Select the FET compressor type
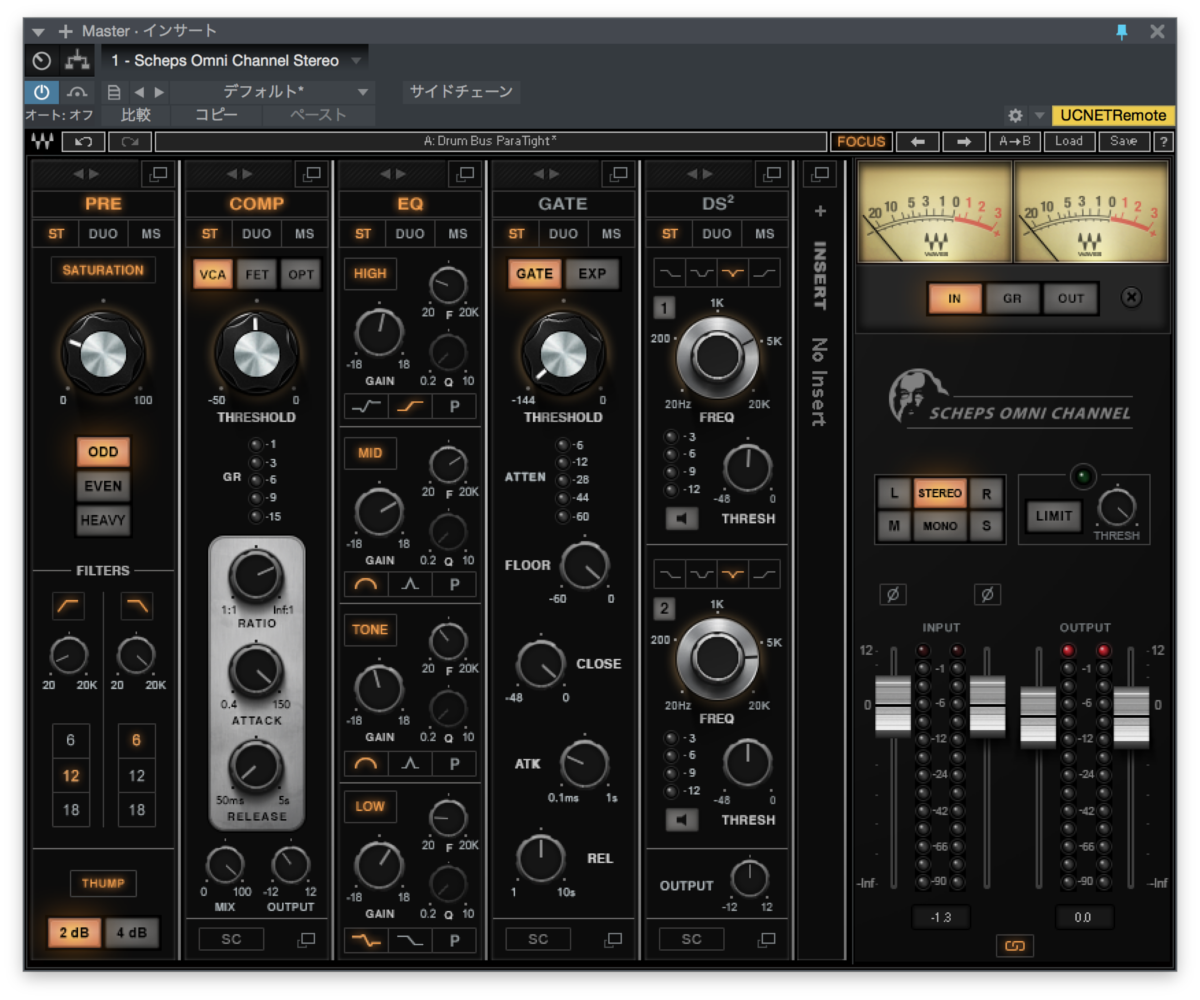The image size is (1200, 1000). [x=256, y=274]
